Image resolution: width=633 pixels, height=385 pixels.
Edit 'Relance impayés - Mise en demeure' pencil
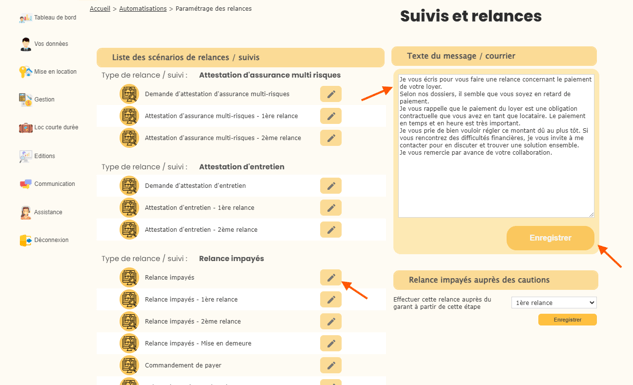pyautogui.click(x=331, y=343)
